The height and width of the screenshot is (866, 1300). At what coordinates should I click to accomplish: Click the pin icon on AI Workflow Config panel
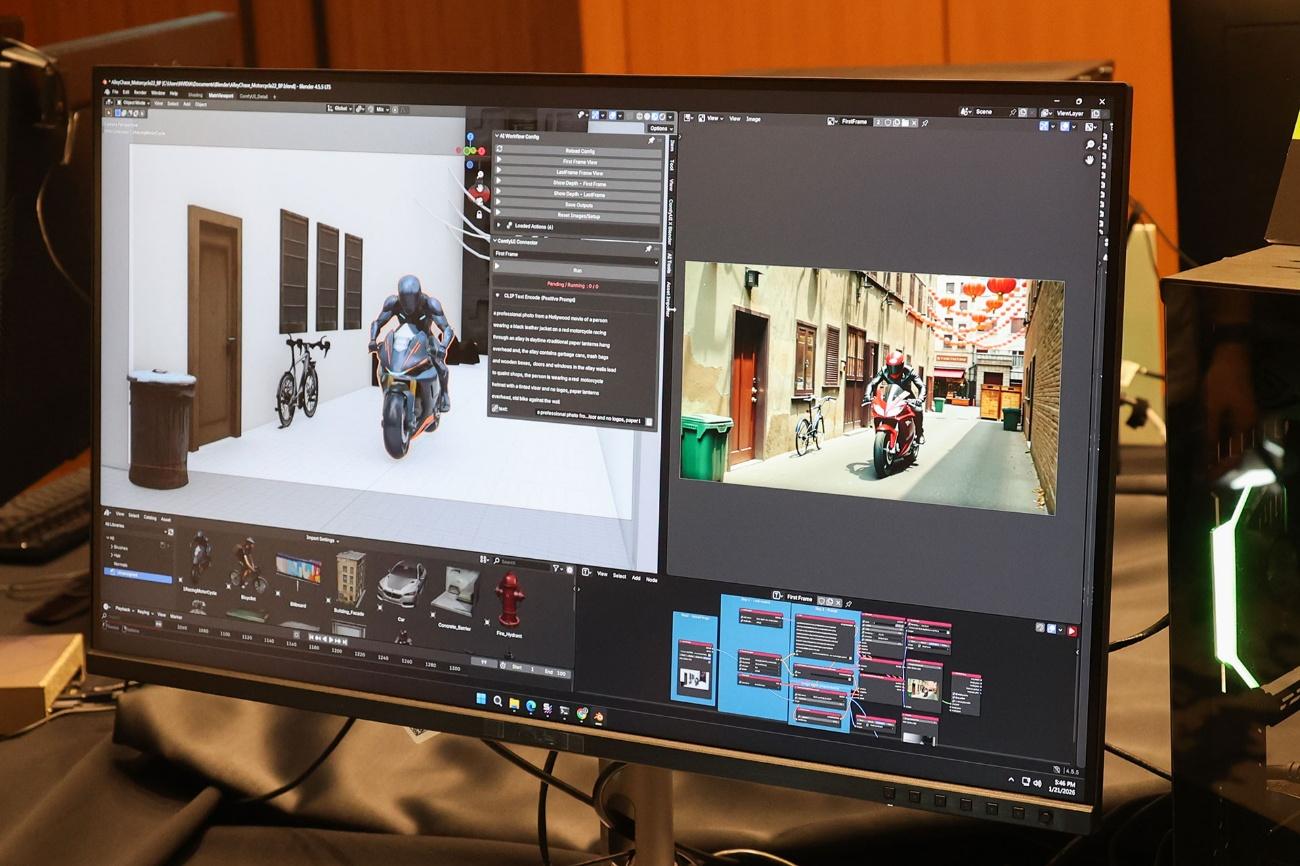click(x=651, y=140)
